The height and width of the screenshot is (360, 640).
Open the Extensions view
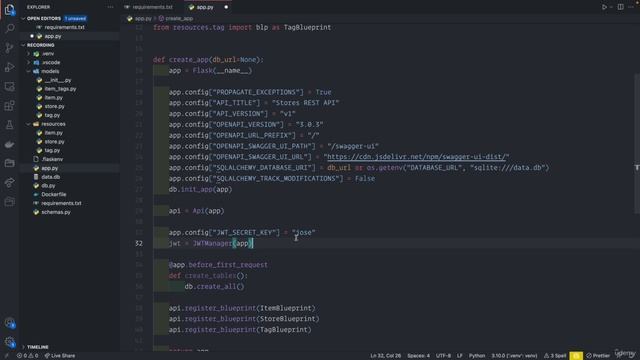(x=9, y=106)
